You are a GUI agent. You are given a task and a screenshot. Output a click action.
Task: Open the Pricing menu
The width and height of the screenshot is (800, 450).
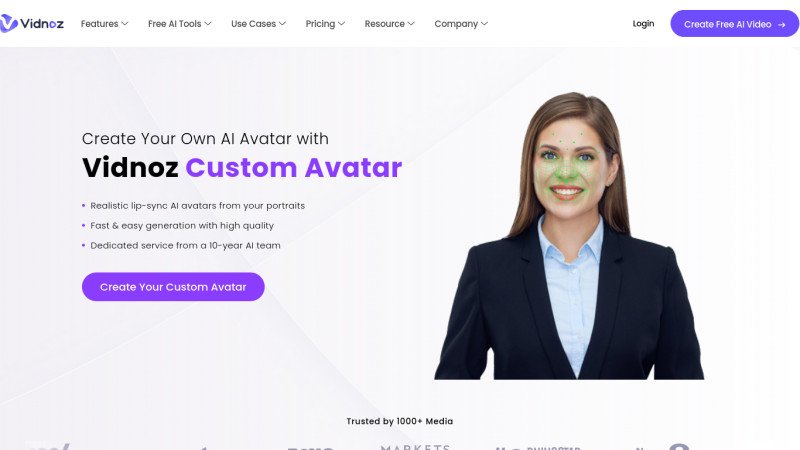click(x=325, y=23)
